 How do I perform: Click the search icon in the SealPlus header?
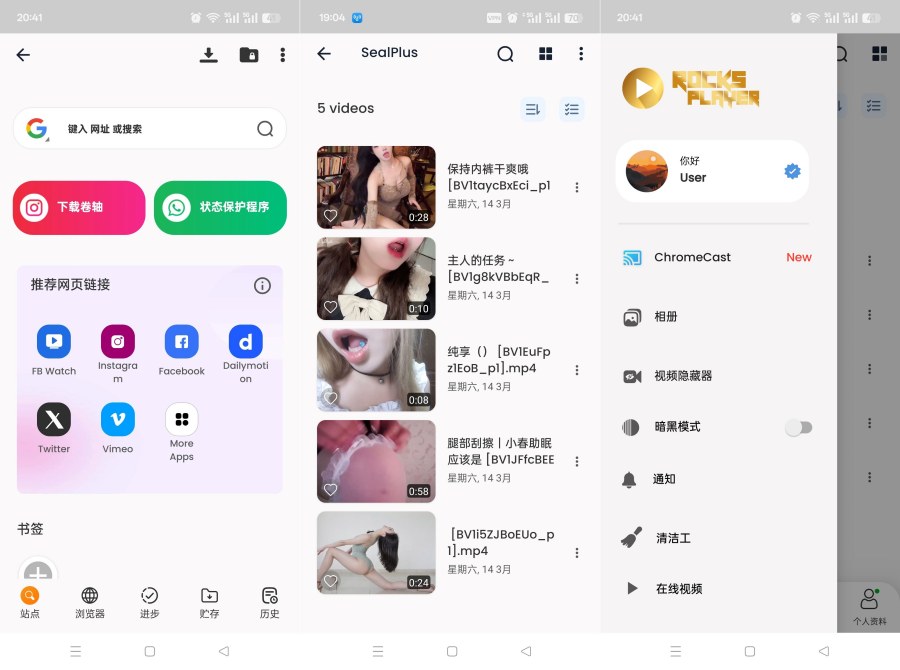coord(505,54)
